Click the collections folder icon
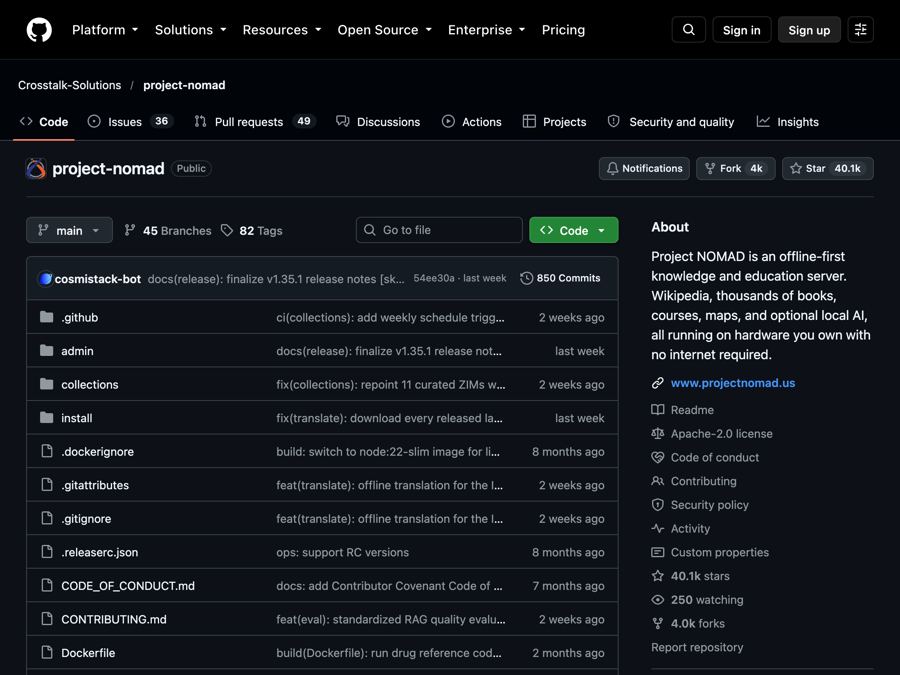The height and width of the screenshot is (675, 900). pyautogui.click(x=46, y=385)
